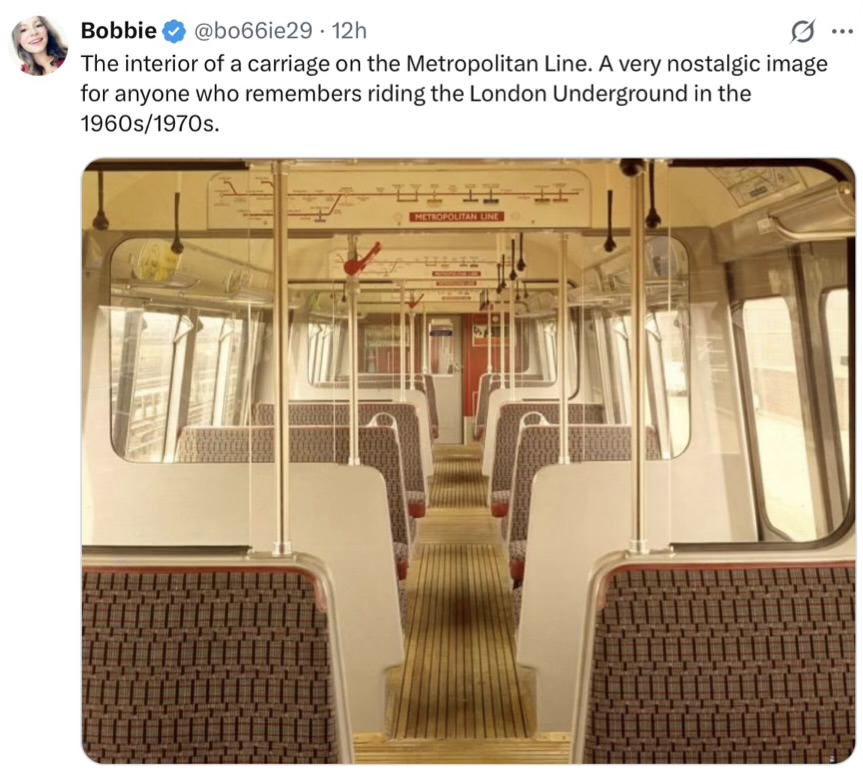Open the three-dot more options menu
This screenshot has width=863, height=776.
(x=842, y=31)
